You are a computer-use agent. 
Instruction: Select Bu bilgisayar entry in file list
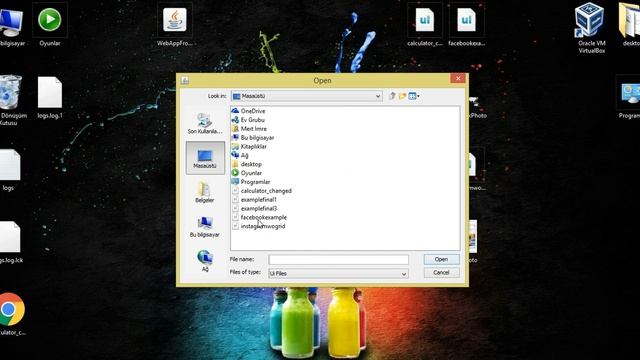tap(253, 138)
